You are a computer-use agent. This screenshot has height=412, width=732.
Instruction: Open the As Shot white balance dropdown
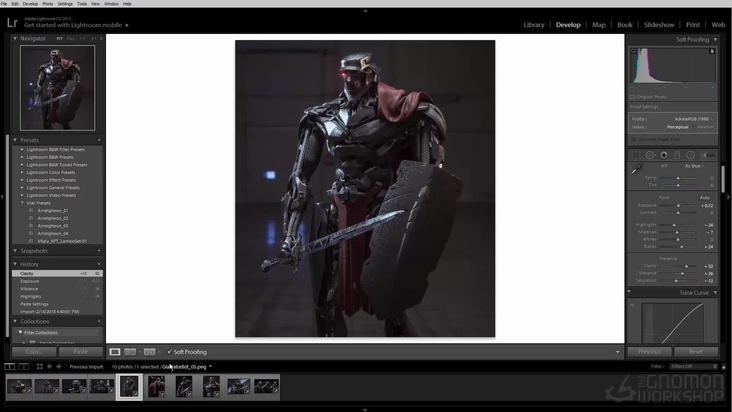pyautogui.click(x=694, y=166)
